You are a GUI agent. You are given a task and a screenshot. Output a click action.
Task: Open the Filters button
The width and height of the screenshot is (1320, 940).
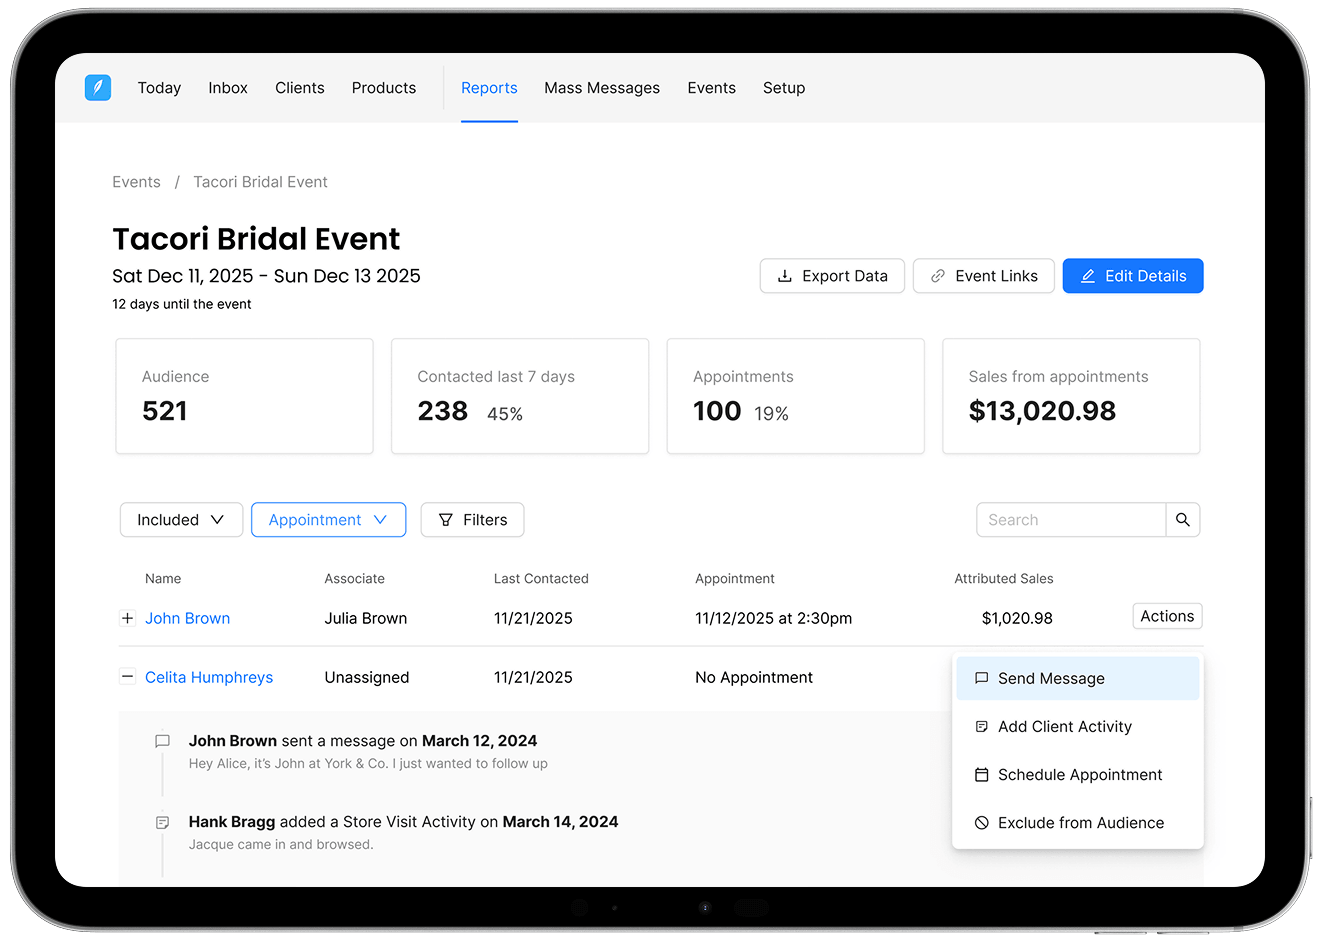[472, 520]
